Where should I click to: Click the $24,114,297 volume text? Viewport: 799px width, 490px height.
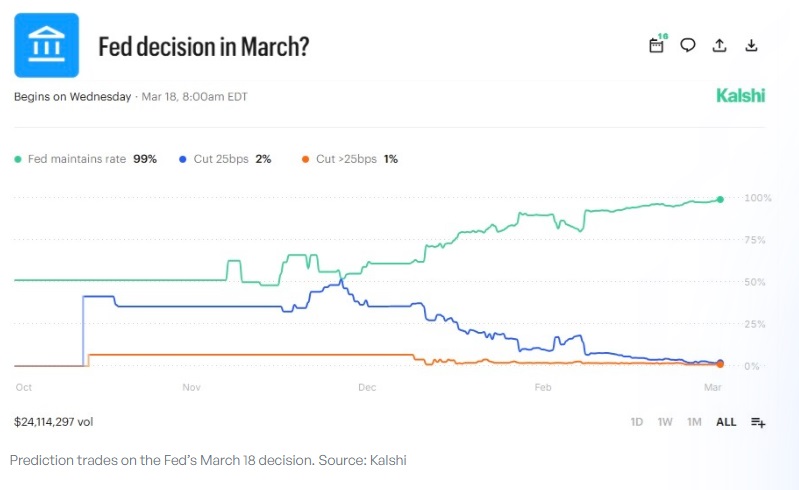click(54, 422)
